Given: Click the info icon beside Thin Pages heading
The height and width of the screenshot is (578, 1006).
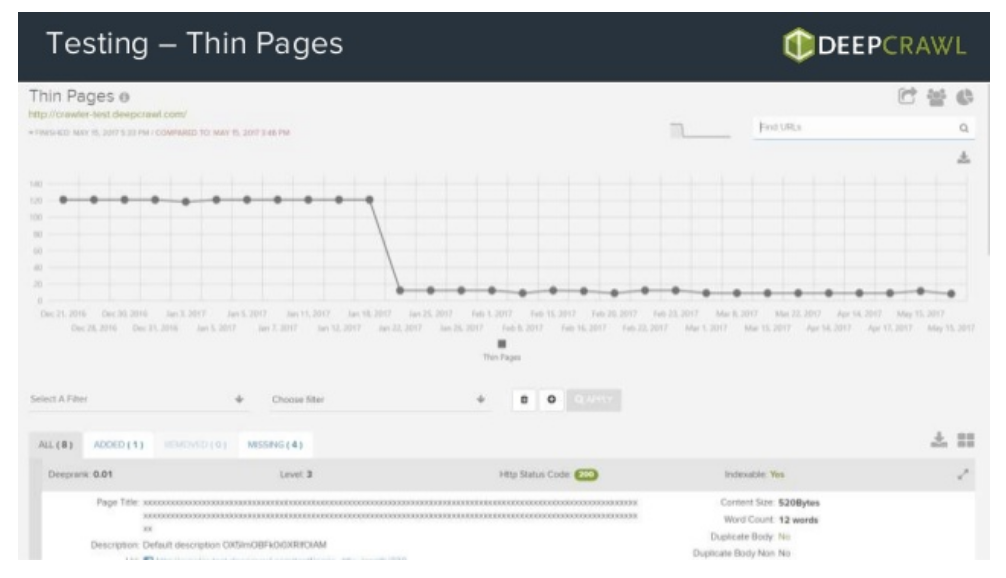Looking at the screenshot, I should [124, 97].
